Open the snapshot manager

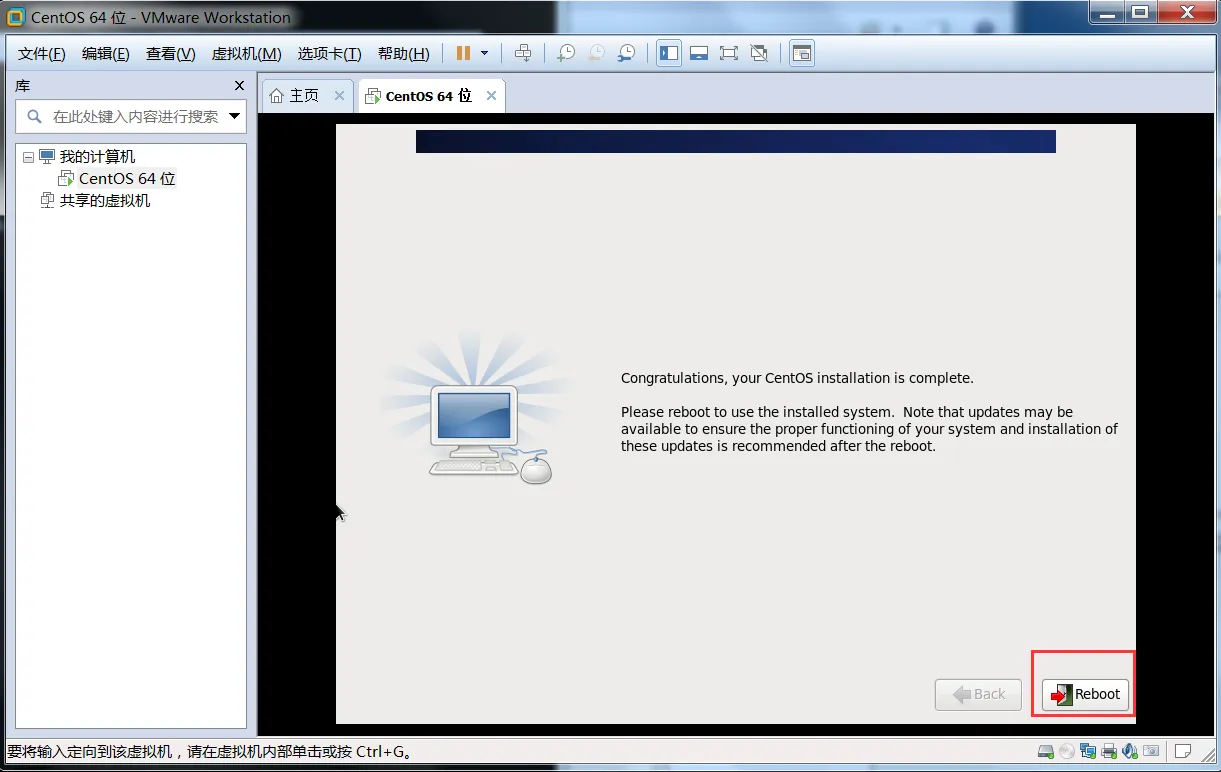[626, 53]
